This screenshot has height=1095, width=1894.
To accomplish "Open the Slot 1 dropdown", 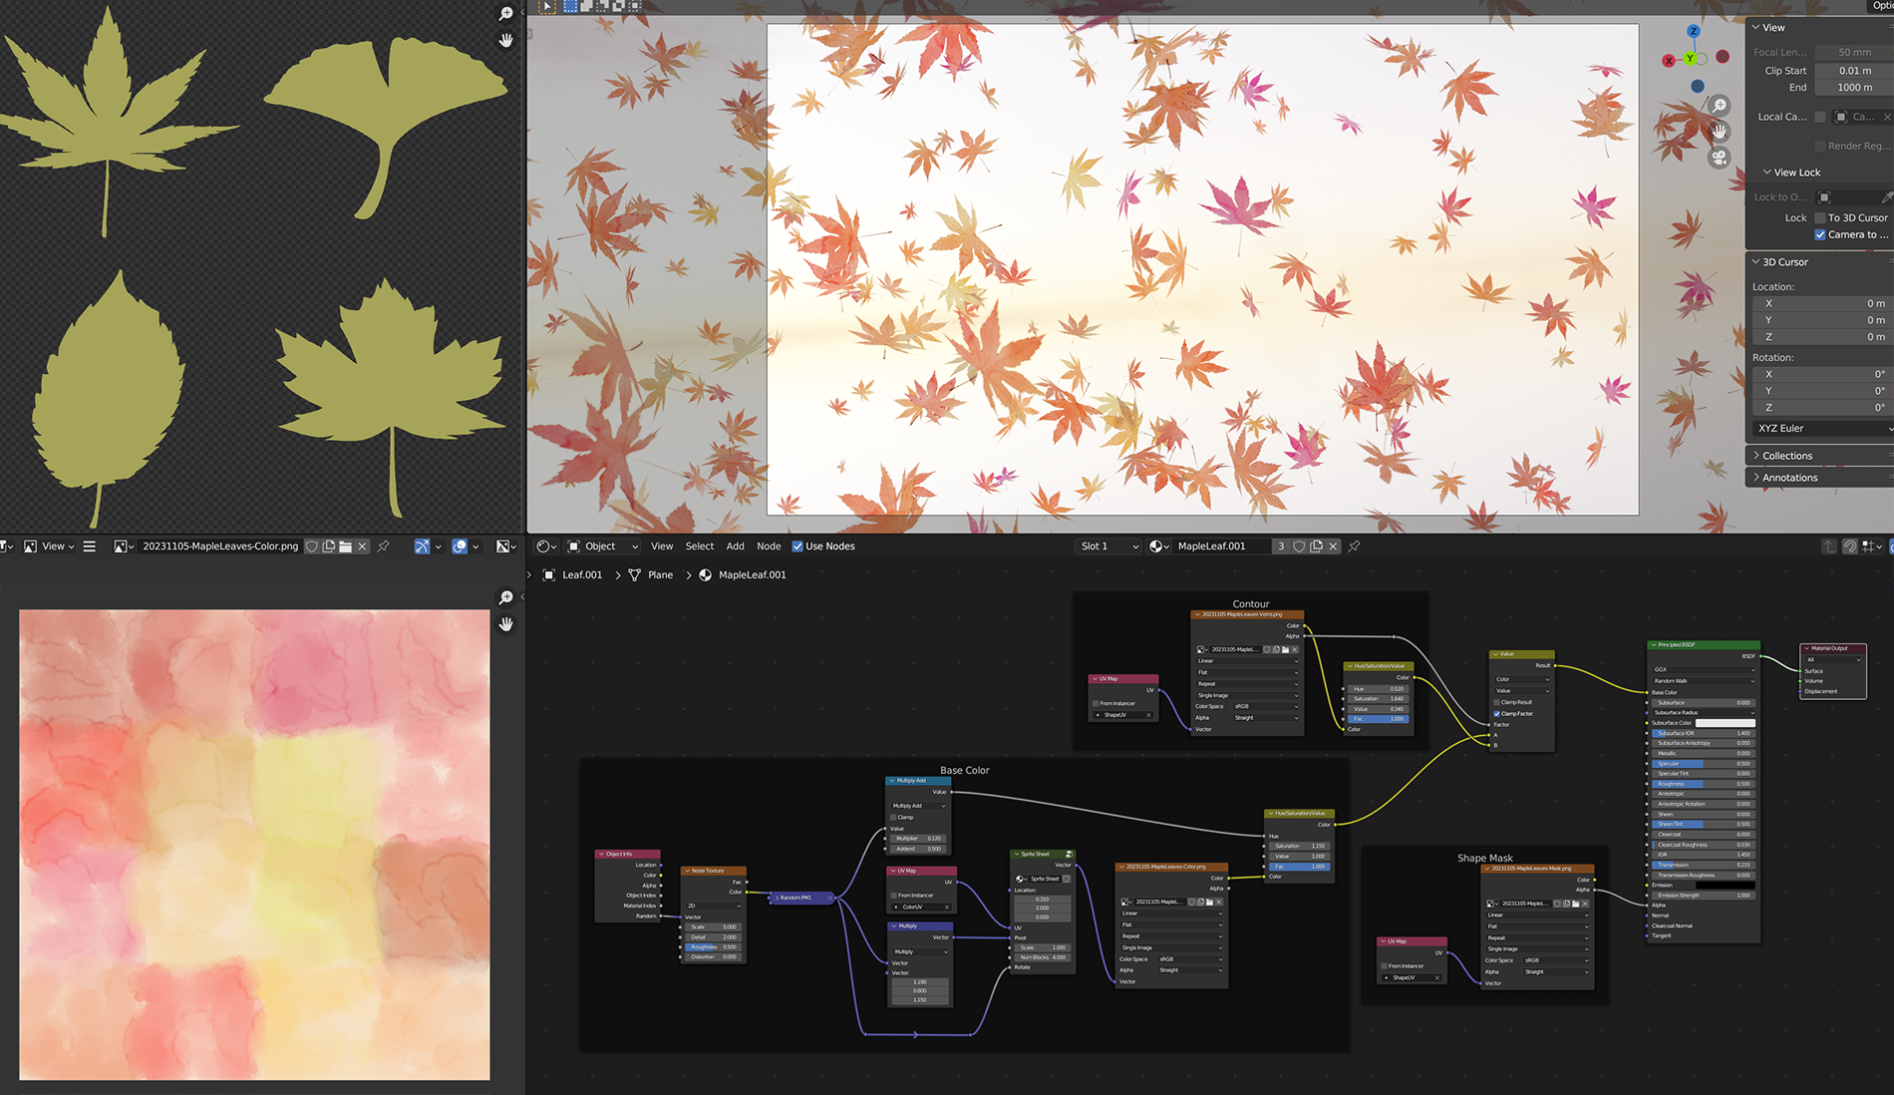I will pyautogui.click(x=1106, y=546).
